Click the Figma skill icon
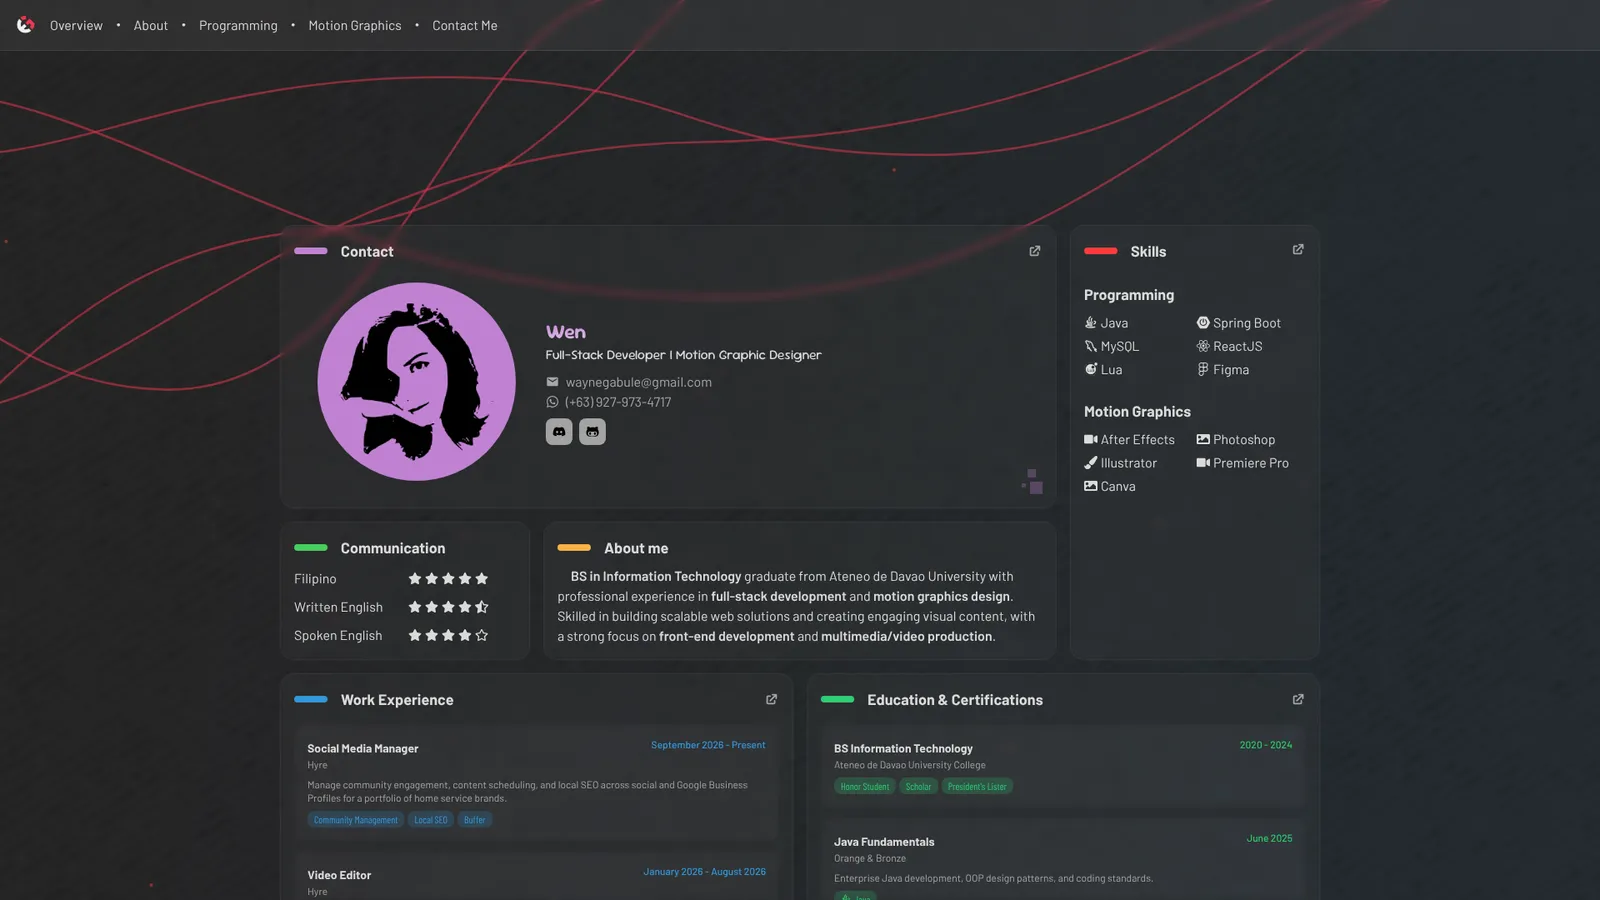This screenshot has width=1600, height=900. click(x=1203, y=369)
